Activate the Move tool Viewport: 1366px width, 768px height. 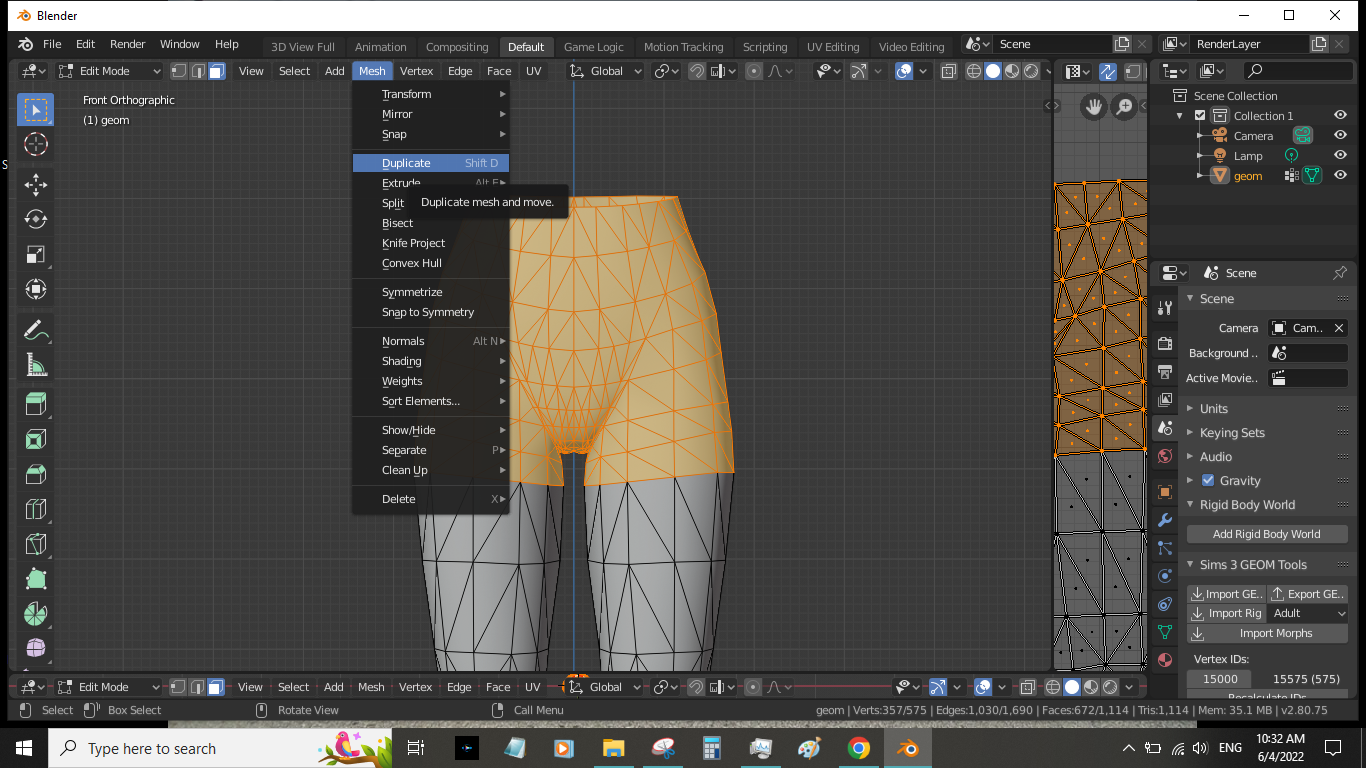pos(35,185)
